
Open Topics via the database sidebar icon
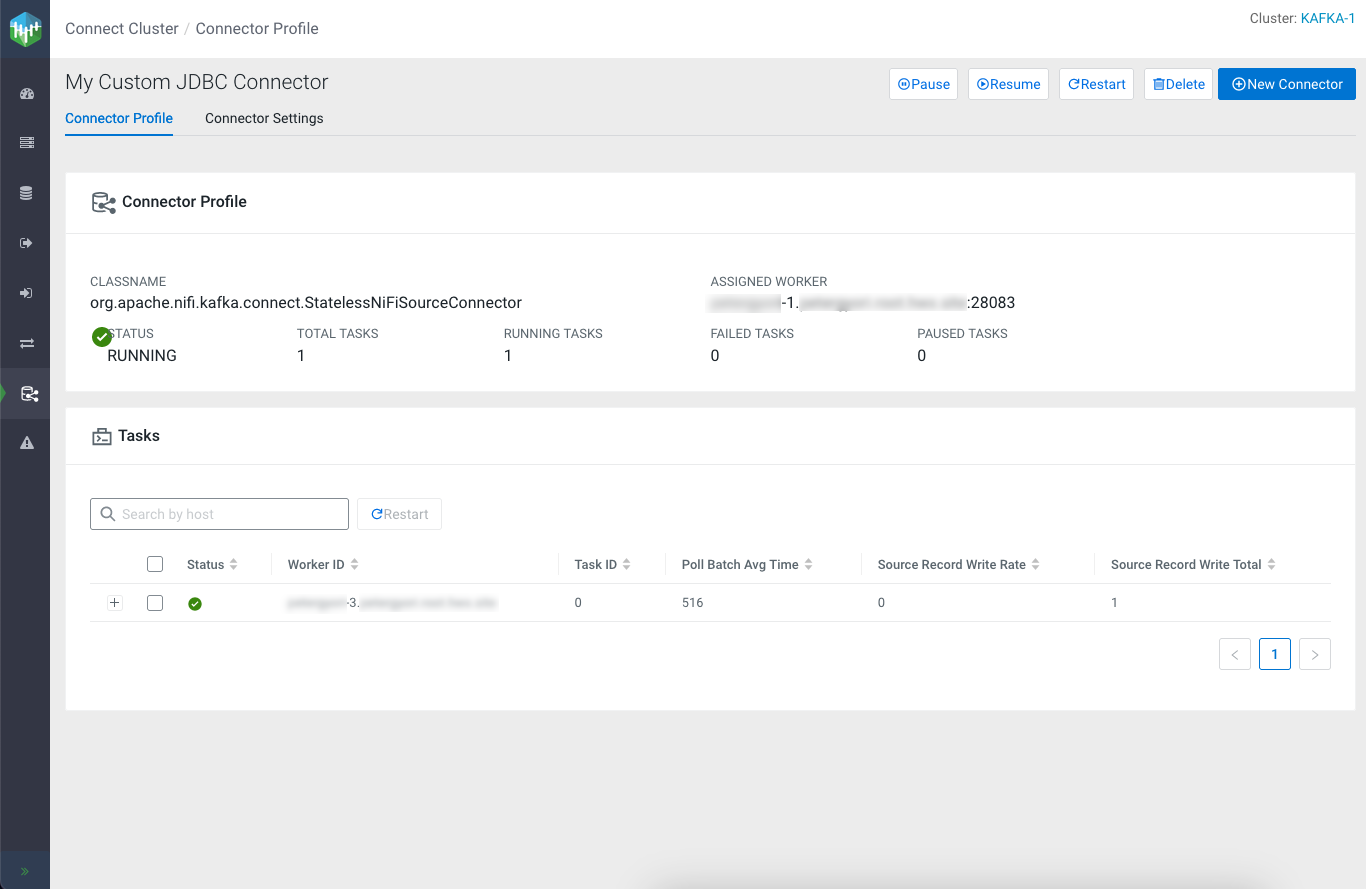coord(27,193)
